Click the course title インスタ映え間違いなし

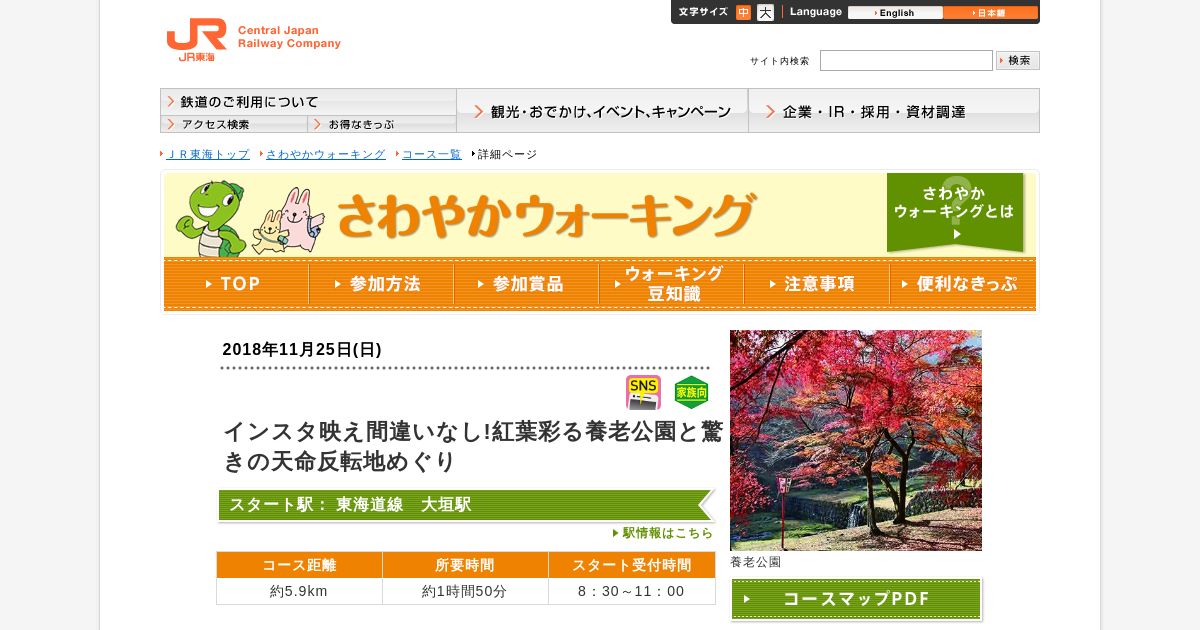coord(472,447)
